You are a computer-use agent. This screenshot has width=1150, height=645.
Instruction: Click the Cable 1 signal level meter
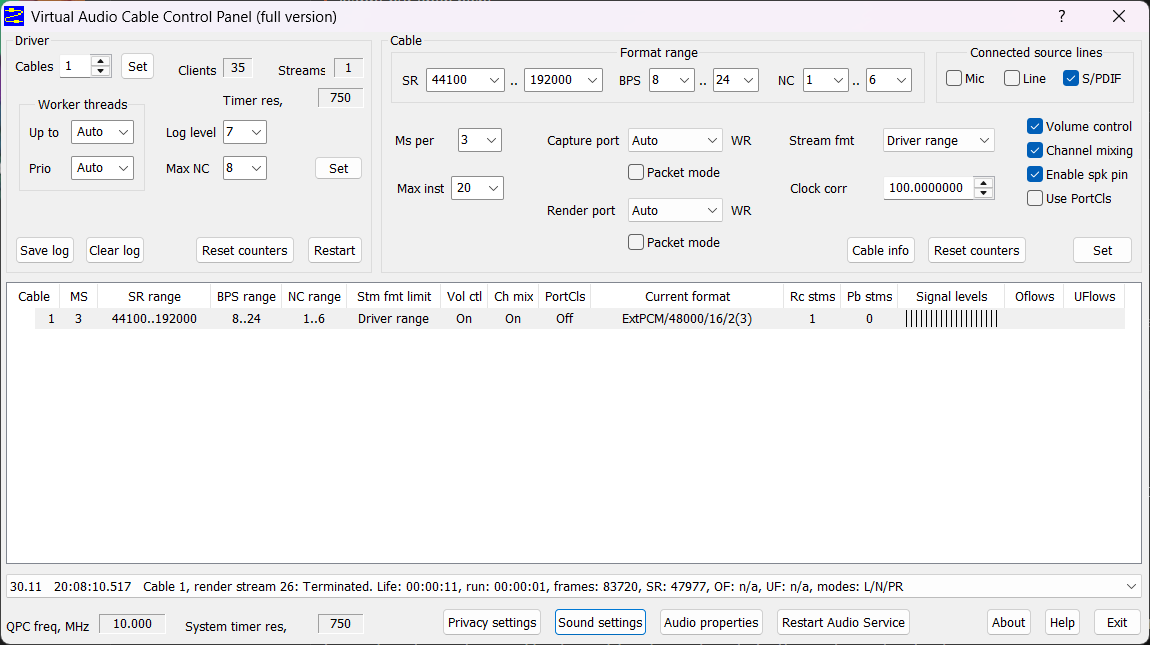951,318
